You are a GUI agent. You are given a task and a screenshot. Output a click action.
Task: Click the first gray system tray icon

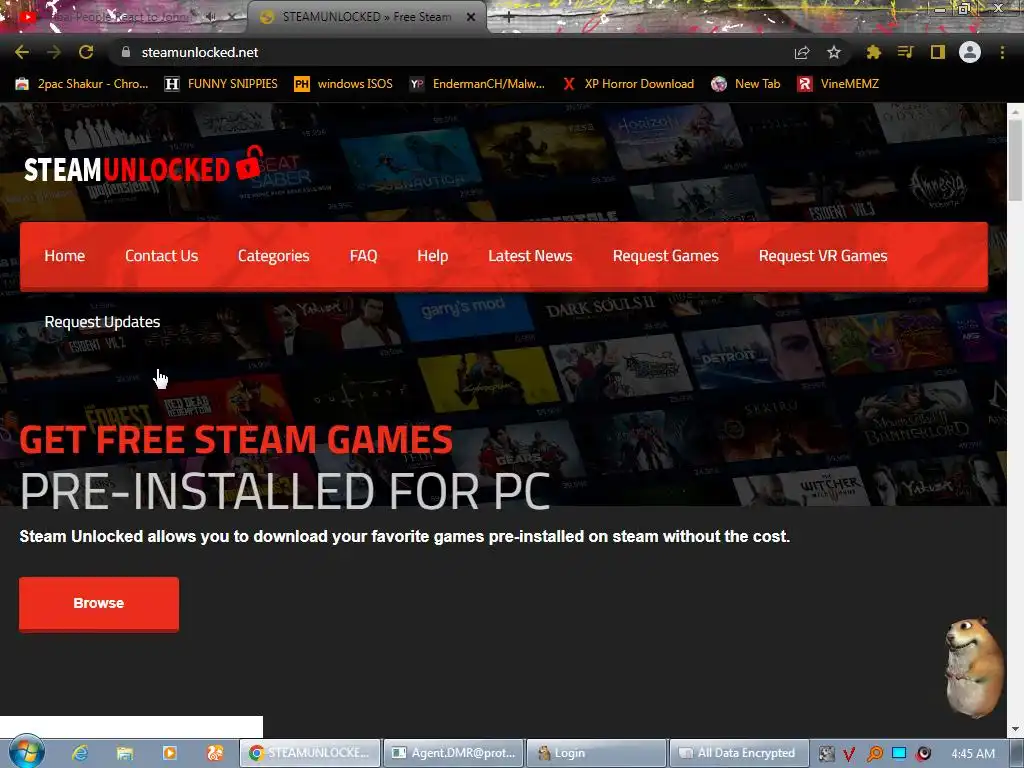pyautogui.click(x=826, y=754)
